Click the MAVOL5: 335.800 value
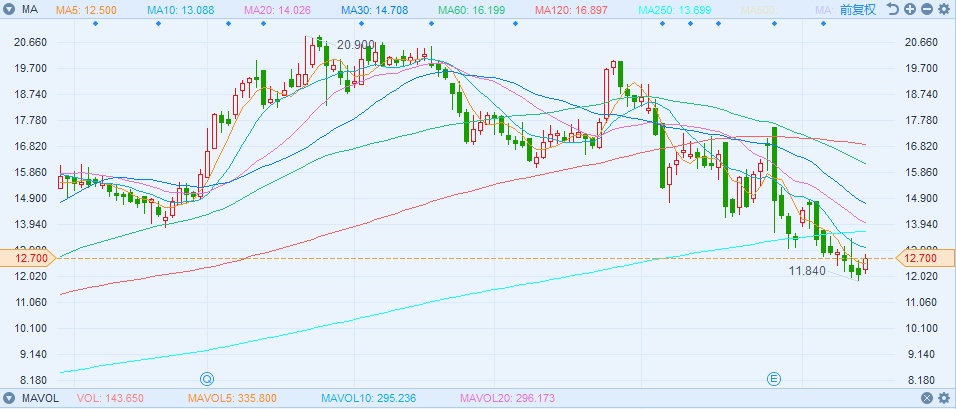This screenshot has width=956, height=409. coord(230,399)
